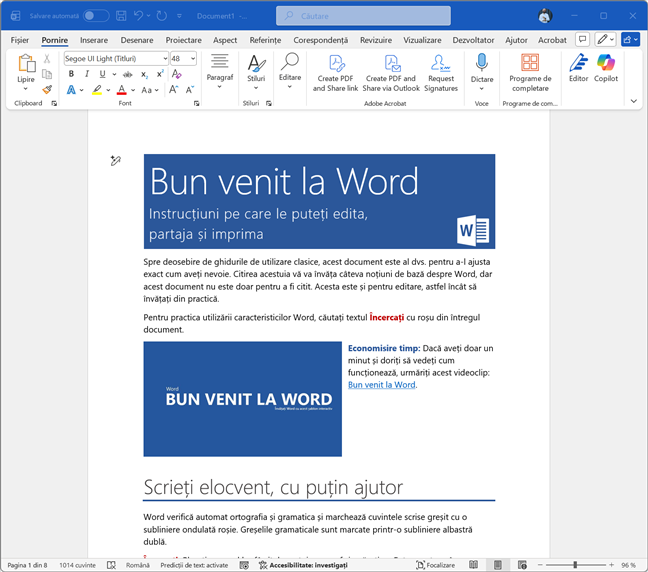The height and width of the screenshot is (572, 648).
Task: Expand the Paragraf group button
Action: tap(219, 71)
